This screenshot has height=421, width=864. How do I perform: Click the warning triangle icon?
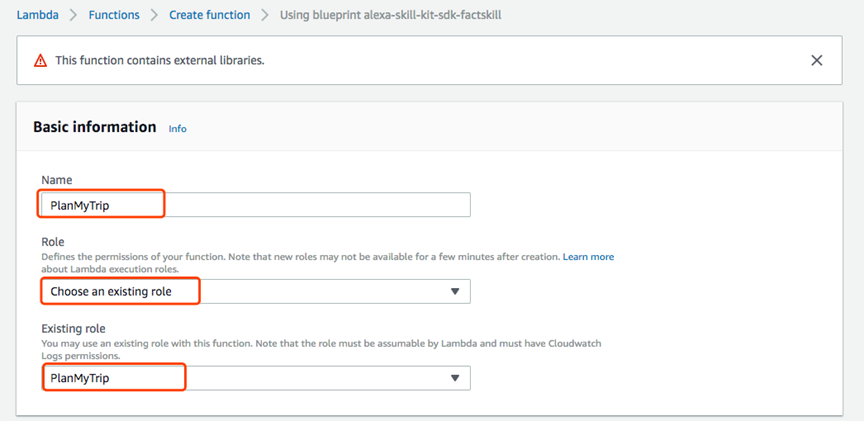point(41,61)
